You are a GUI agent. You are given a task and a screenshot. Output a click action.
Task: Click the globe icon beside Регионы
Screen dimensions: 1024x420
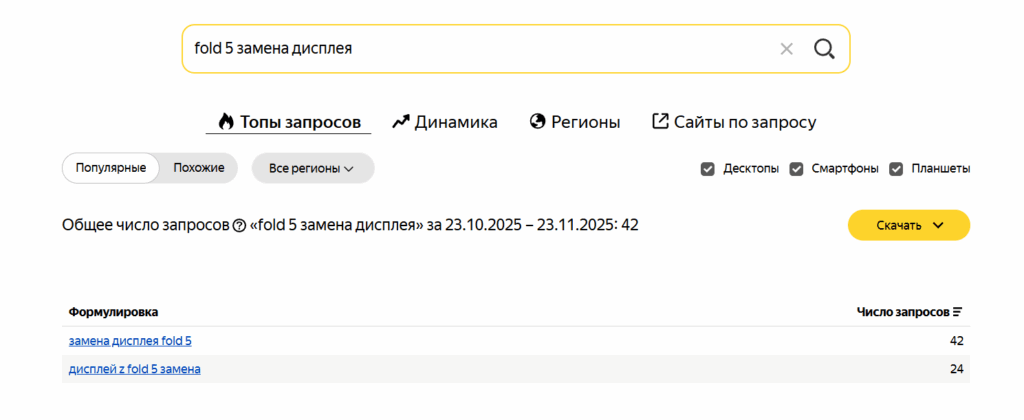click(537, 122)
